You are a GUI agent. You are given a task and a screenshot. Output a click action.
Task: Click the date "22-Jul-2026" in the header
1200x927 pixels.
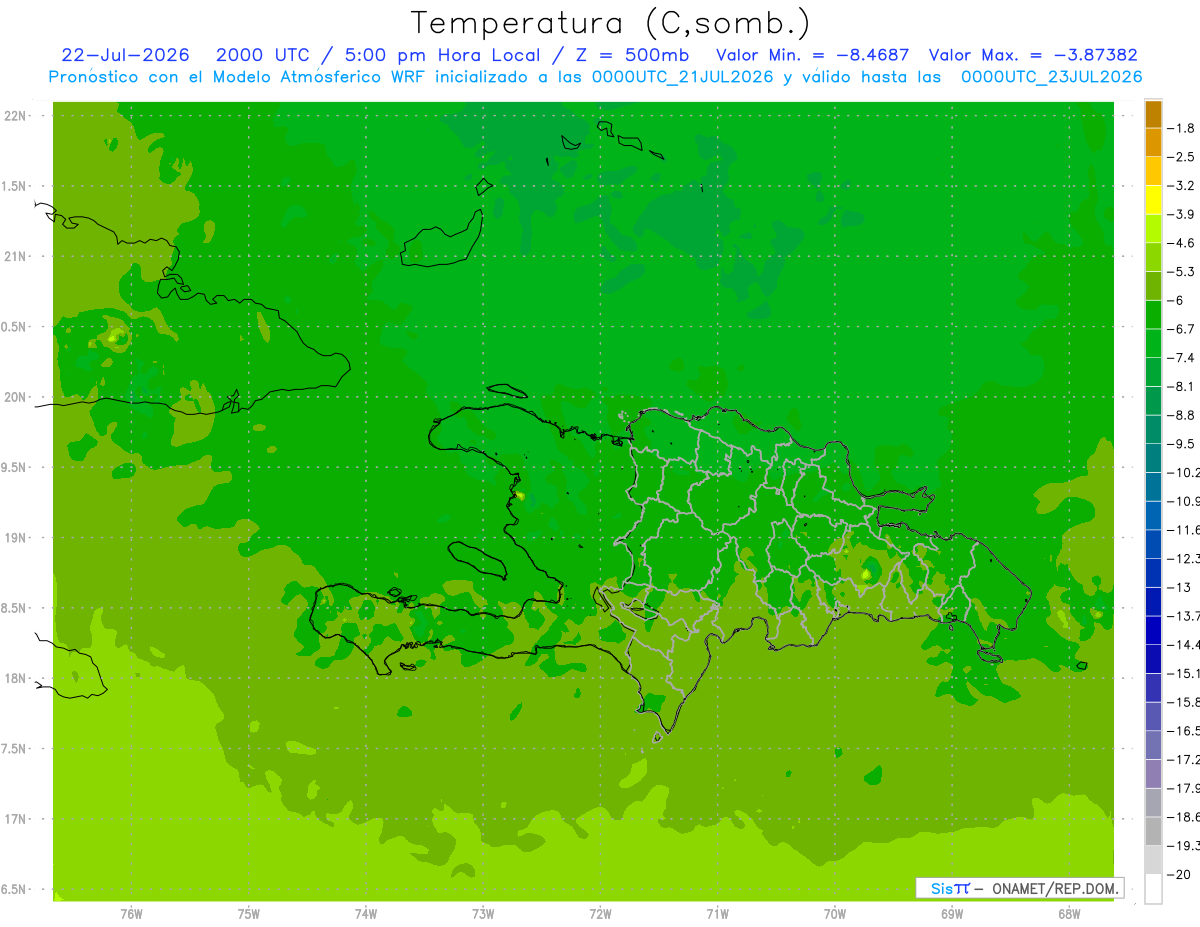coord(125,55)
